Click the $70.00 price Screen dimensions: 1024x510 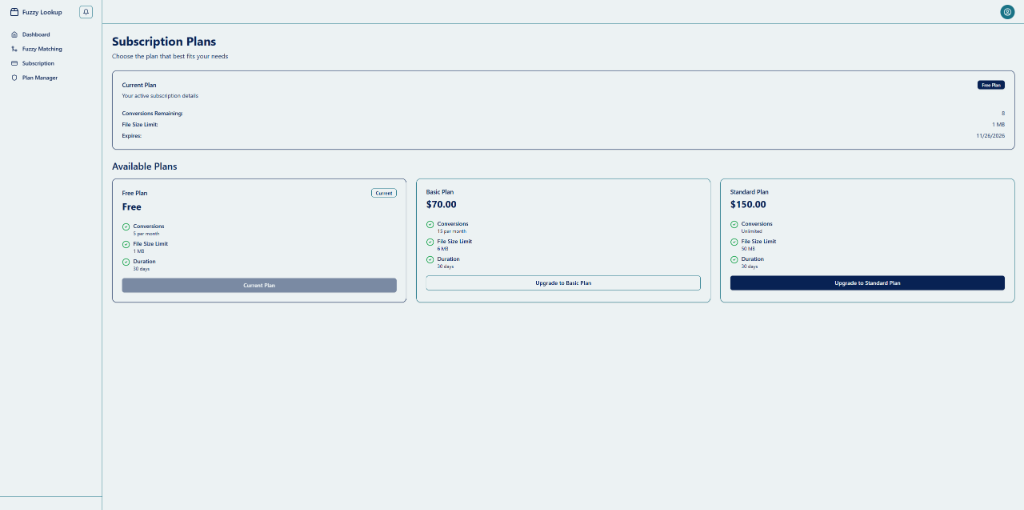(441, 204)
